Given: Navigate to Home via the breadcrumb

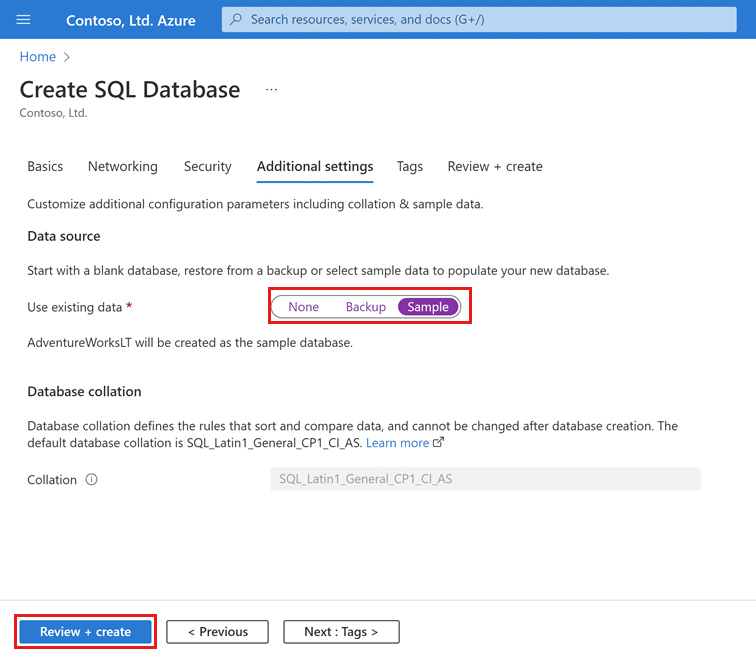Looking at the screenshot, I should [37, 57].
